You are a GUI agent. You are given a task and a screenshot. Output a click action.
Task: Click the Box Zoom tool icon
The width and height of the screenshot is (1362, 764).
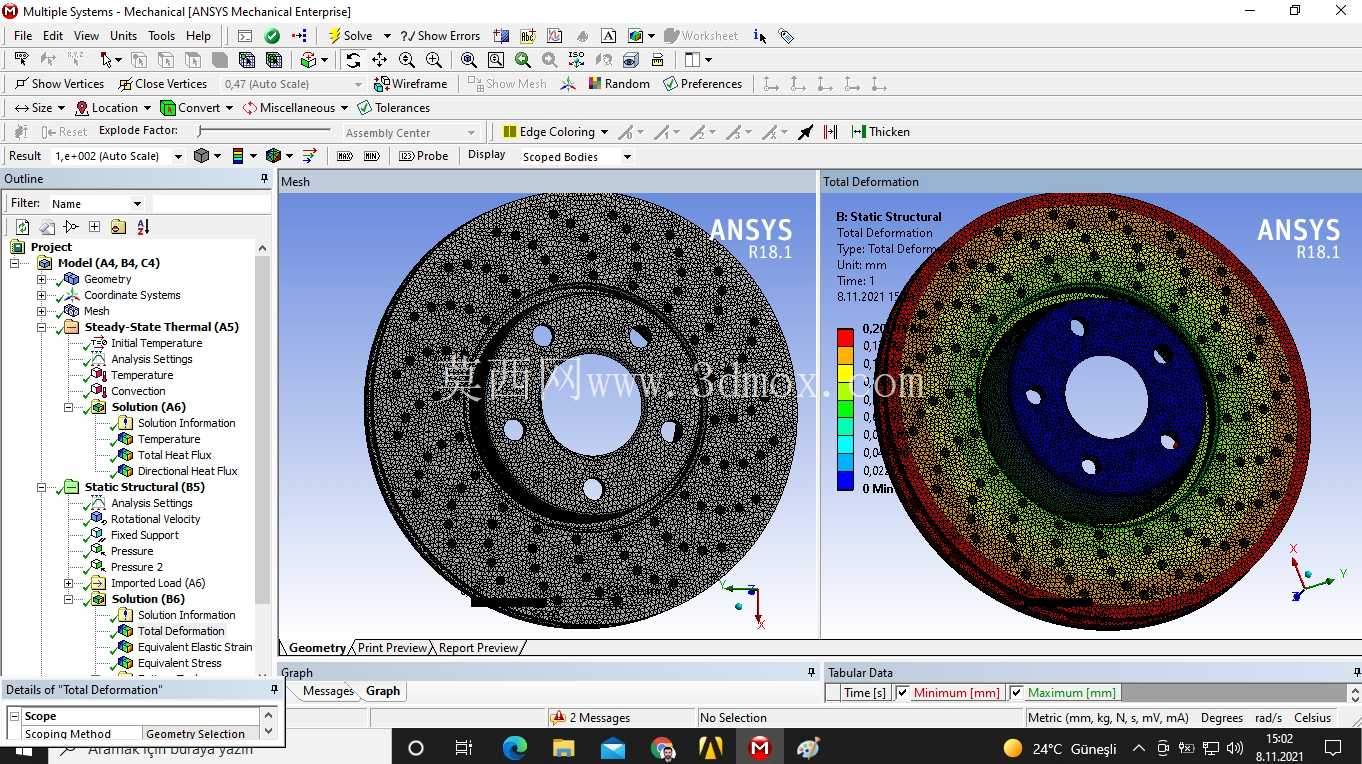[x=434, y=60]
